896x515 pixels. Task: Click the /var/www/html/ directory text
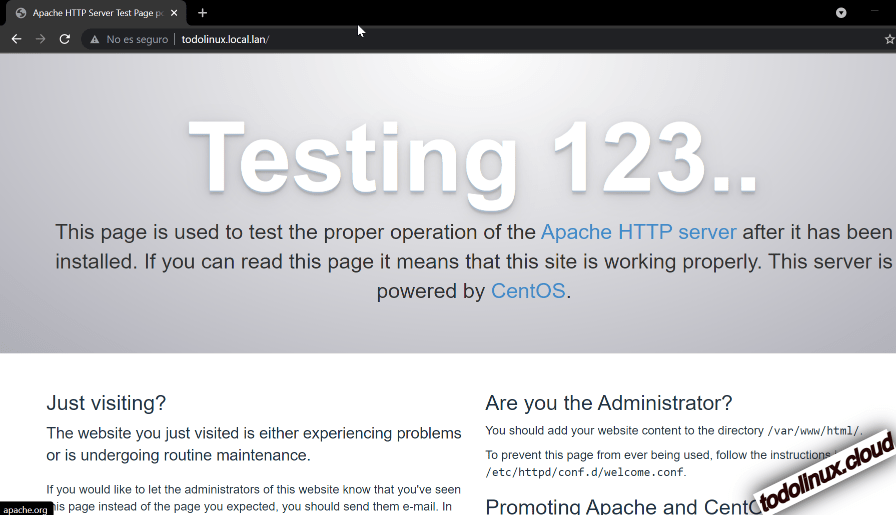coord(813,431)
